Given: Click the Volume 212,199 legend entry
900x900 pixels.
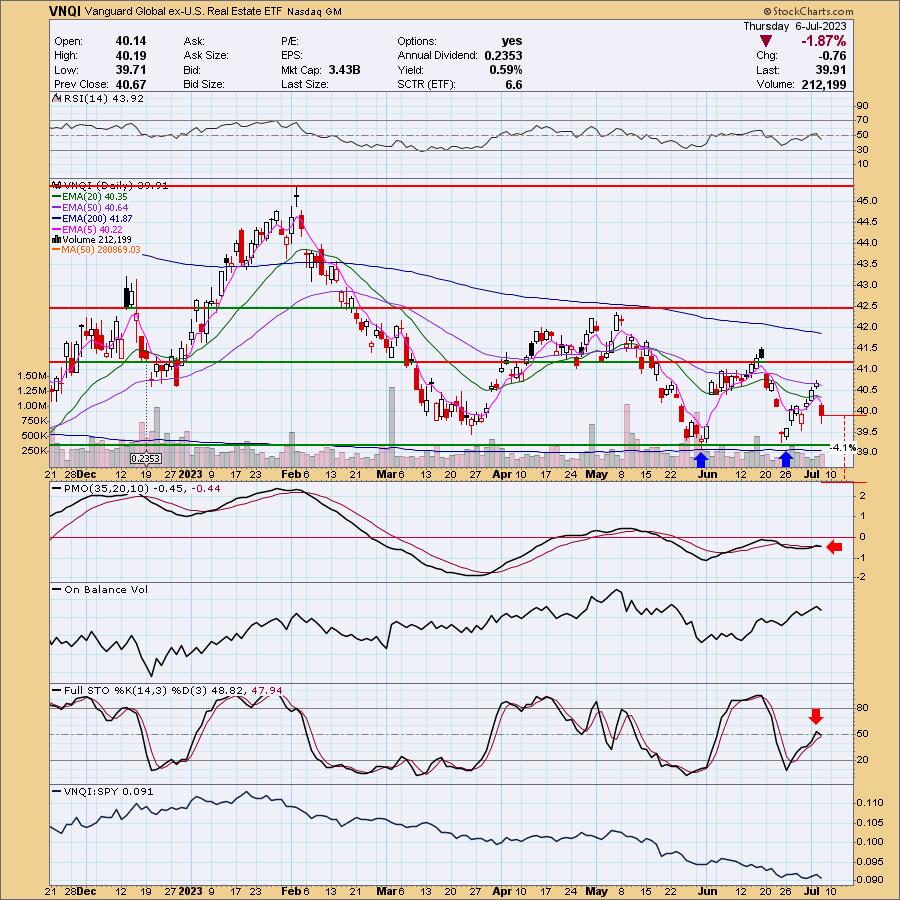Looking at the screenshot, I should [x=92, y=240].
